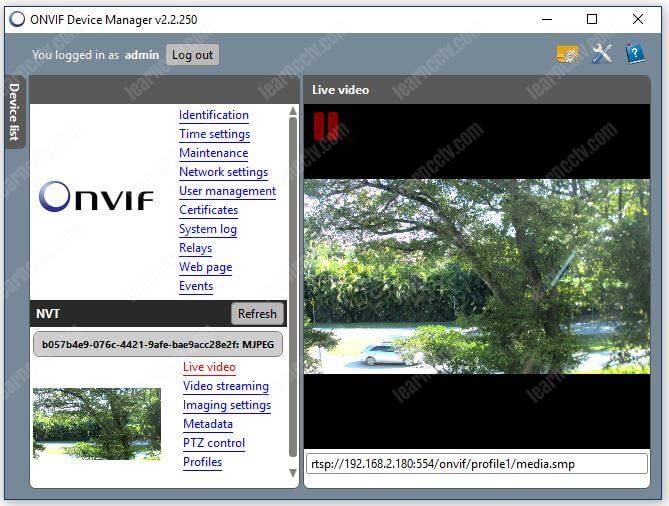
Task: Click the scroll down arrow in device panel
Action: pyautogui.click(x=293, y=473)
